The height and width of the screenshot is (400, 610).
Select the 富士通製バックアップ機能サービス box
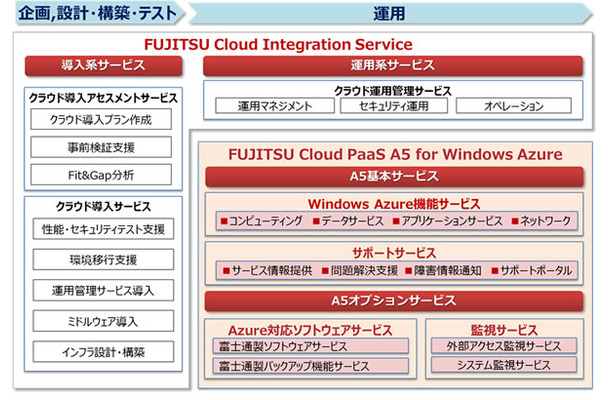(x=310, y=366)
